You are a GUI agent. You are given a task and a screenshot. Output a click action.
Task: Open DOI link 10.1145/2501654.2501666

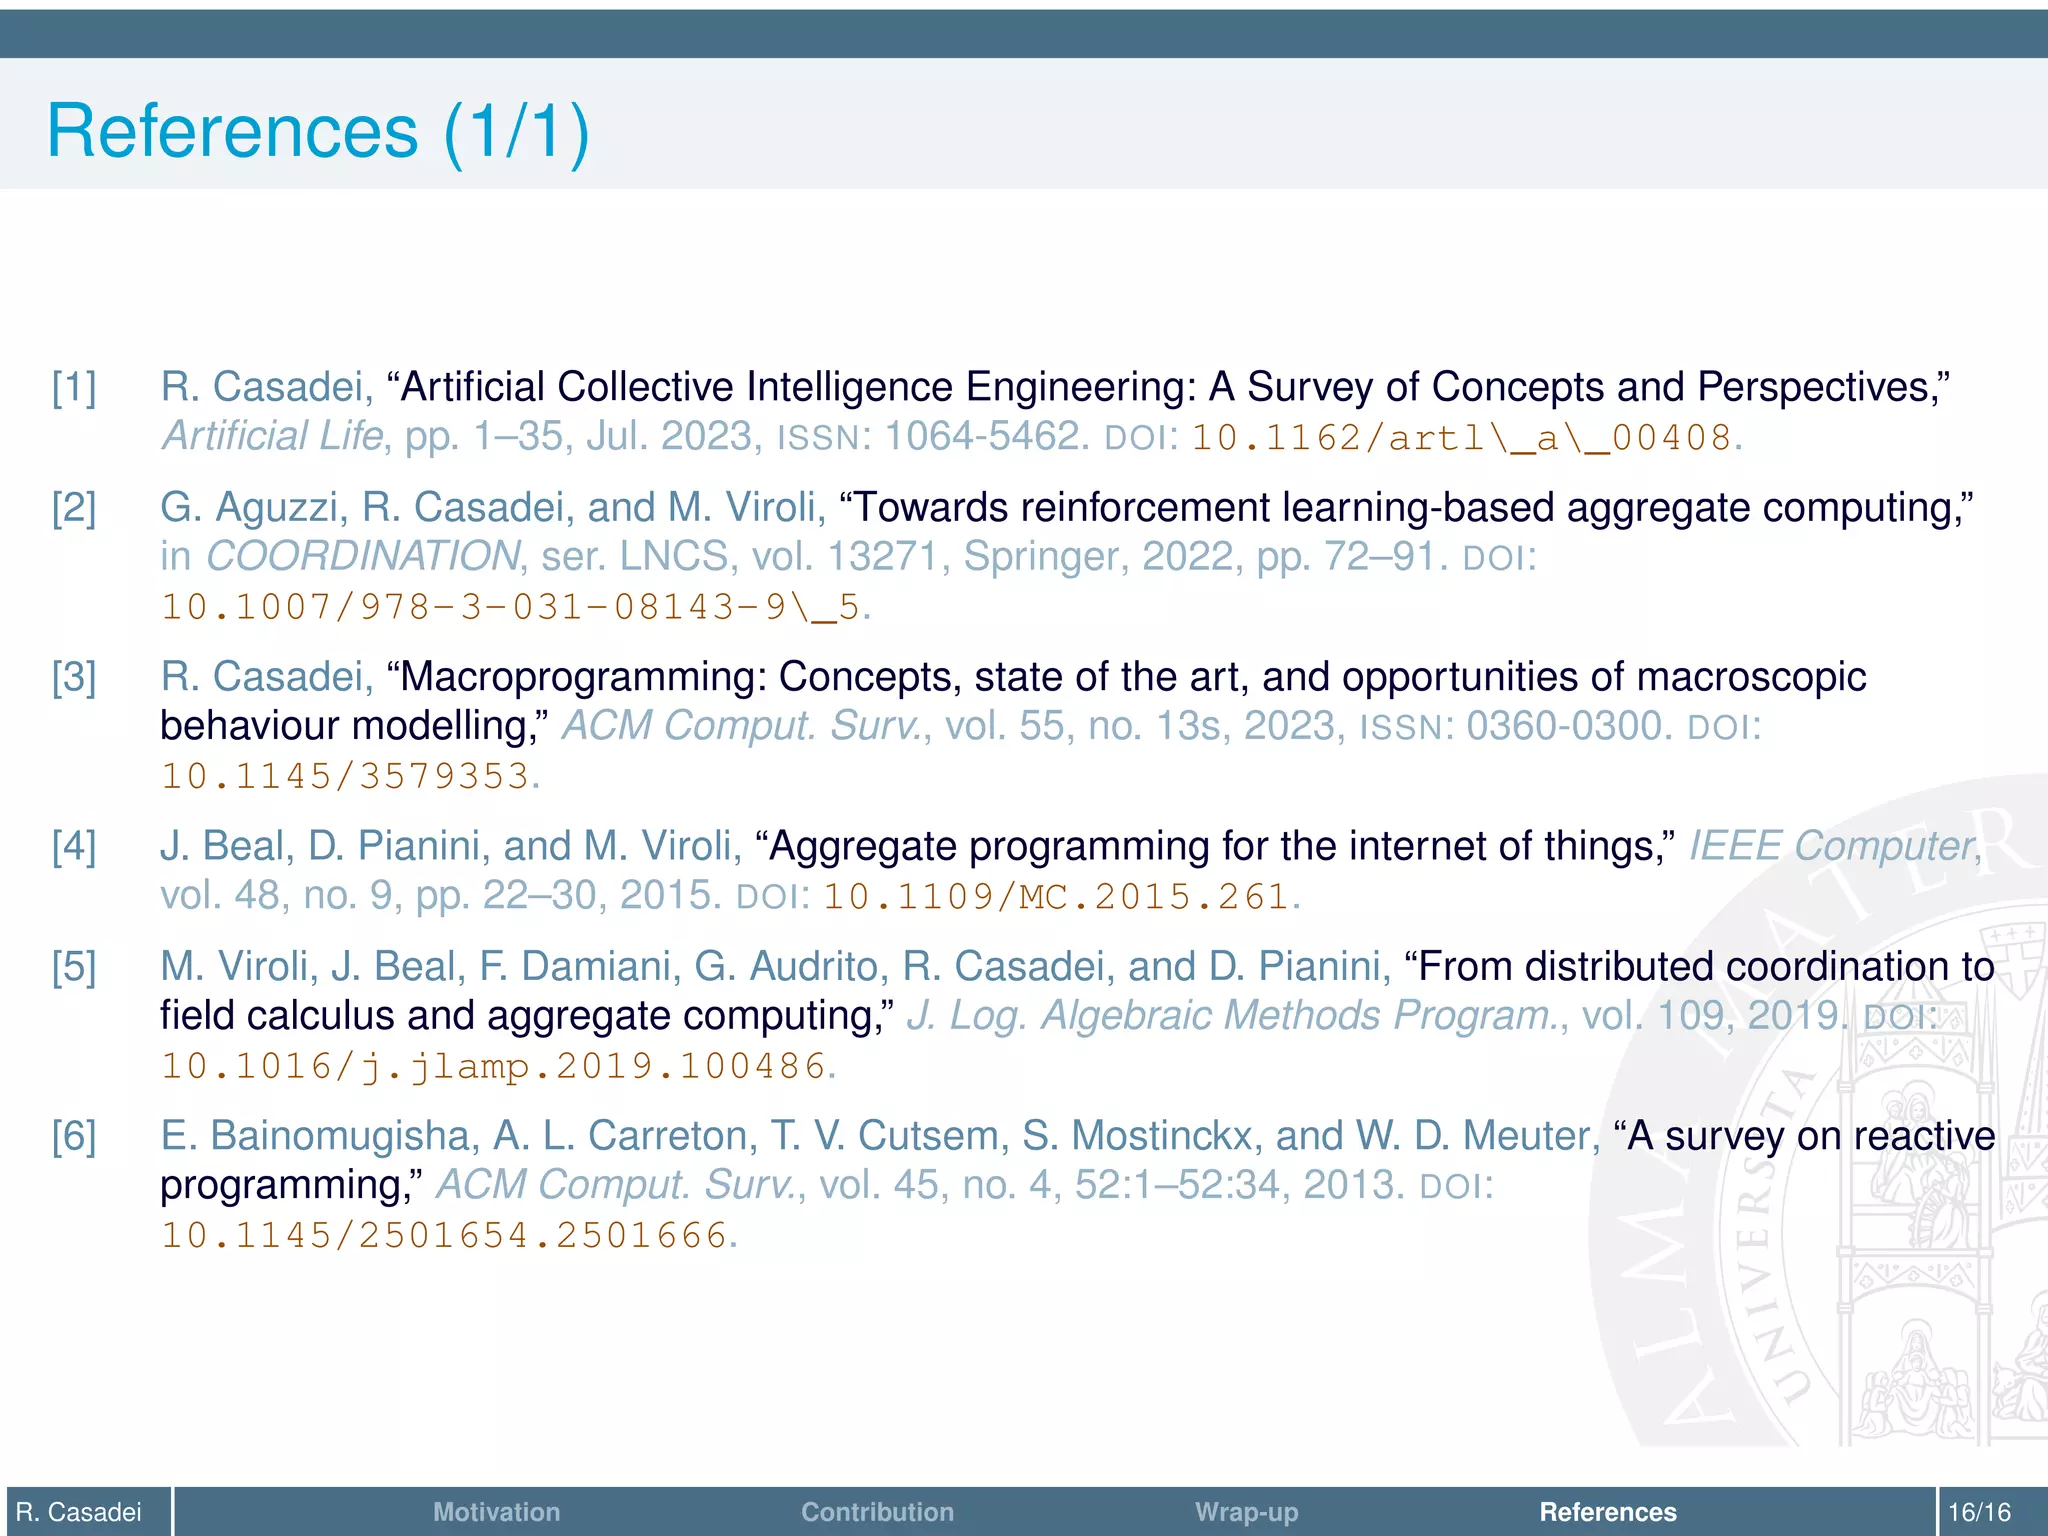(x=444, y=1236)
